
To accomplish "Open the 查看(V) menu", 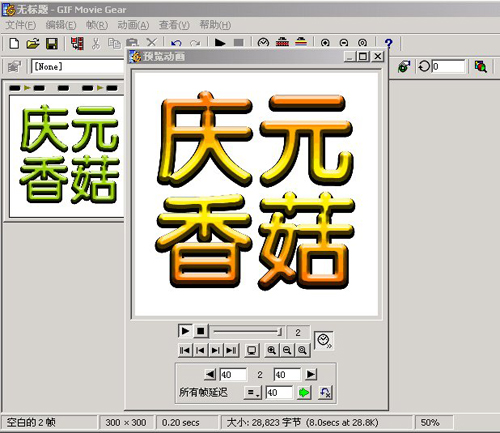I will click(x=174, y=25).
